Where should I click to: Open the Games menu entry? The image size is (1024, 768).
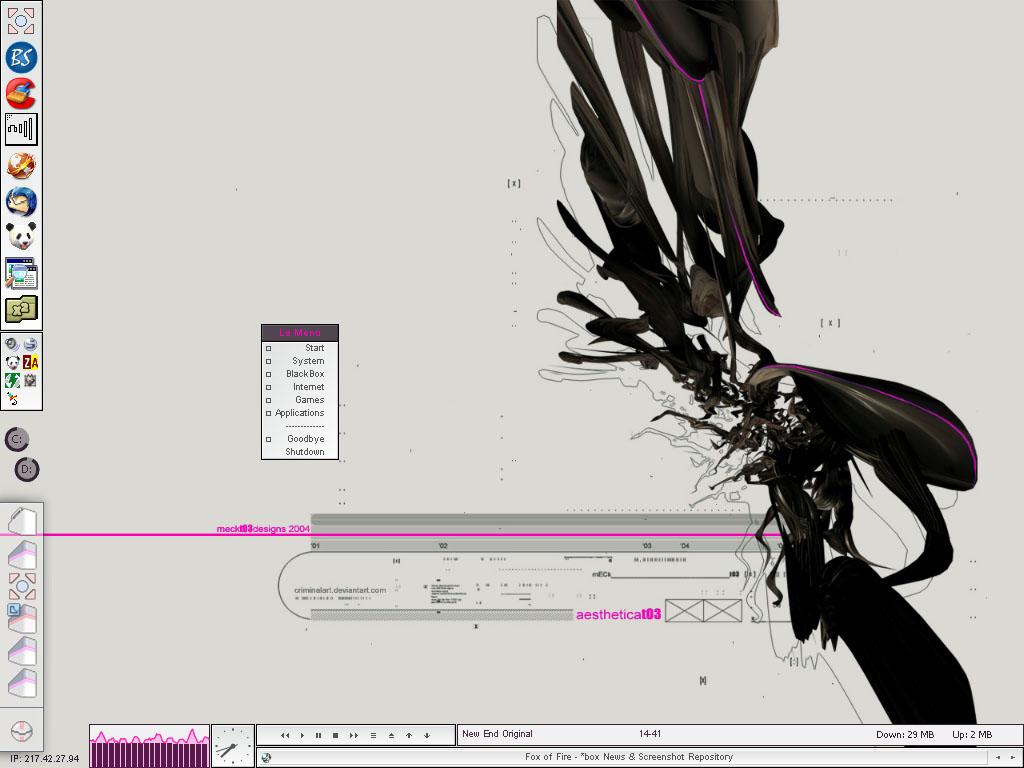coord(300,400)
